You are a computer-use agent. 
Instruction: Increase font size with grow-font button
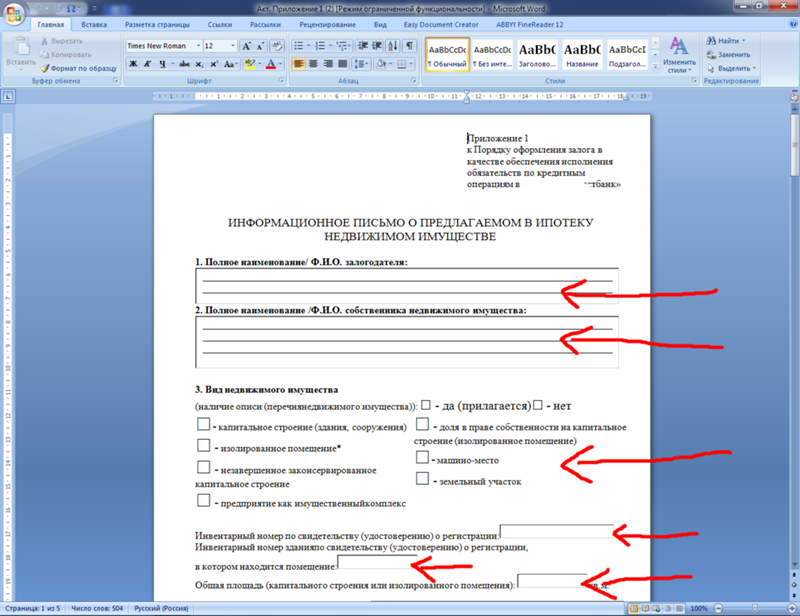(246, 46)
